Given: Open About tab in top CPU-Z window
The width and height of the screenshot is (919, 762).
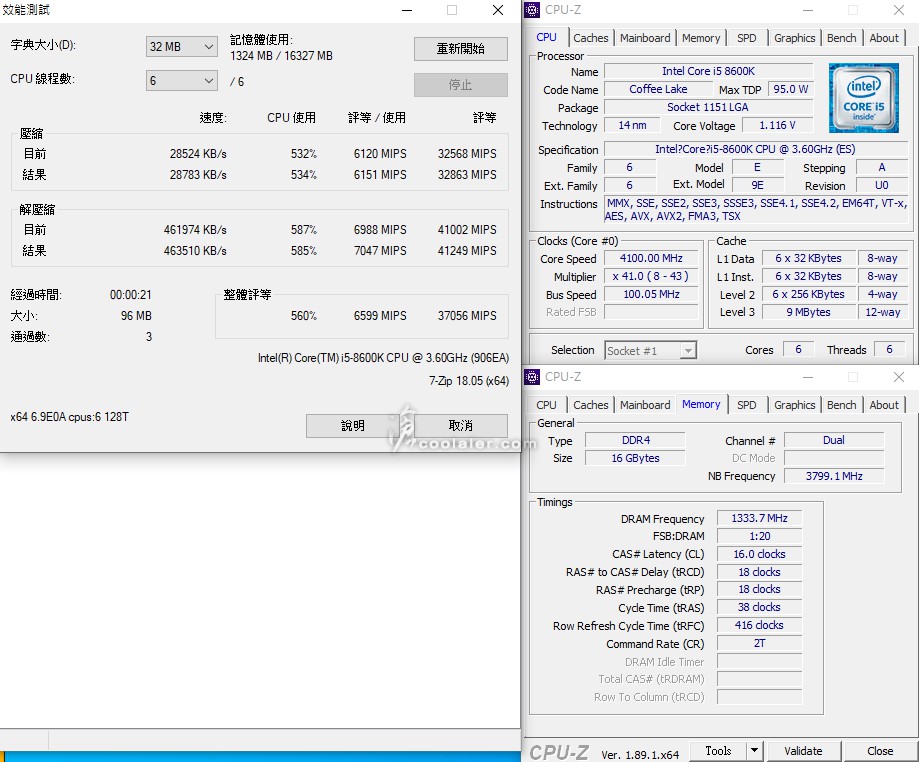Looking at the screenshot, I should click(884, 38).
